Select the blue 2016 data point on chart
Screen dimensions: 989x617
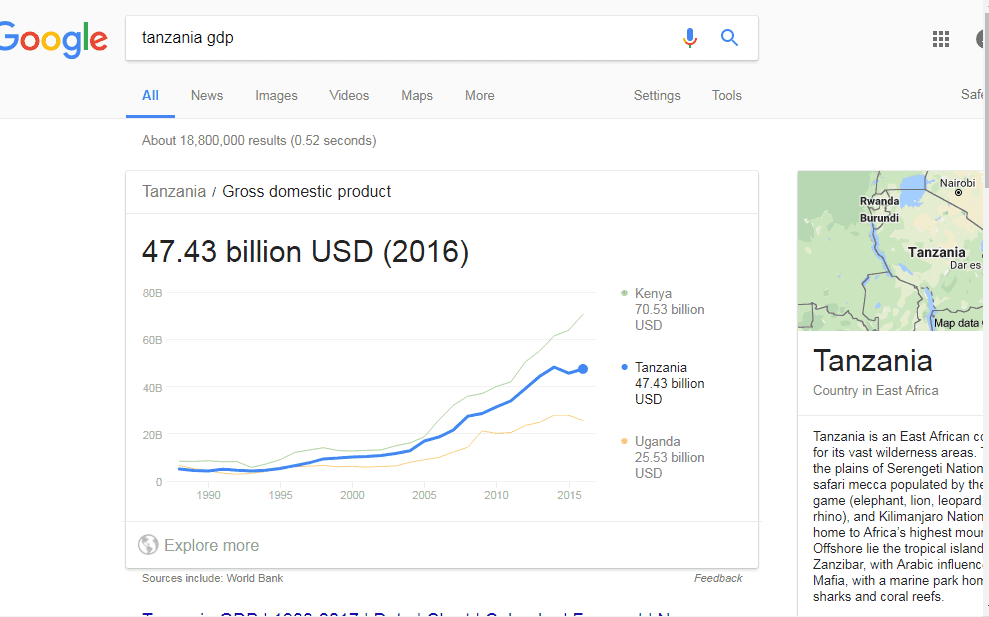click(583, 369)
